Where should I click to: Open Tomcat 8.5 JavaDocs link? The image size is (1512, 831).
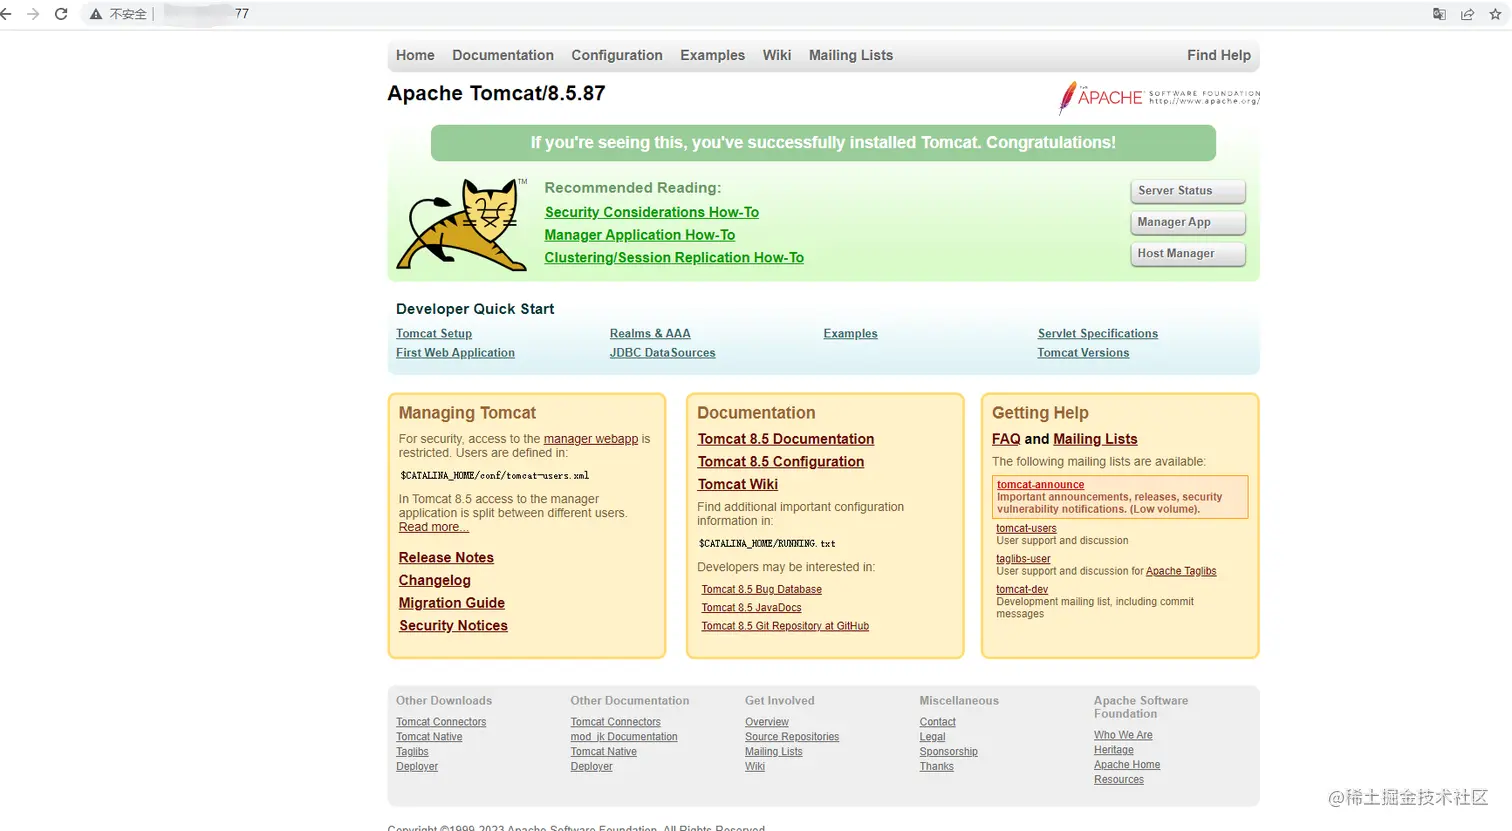pos(752,607)
